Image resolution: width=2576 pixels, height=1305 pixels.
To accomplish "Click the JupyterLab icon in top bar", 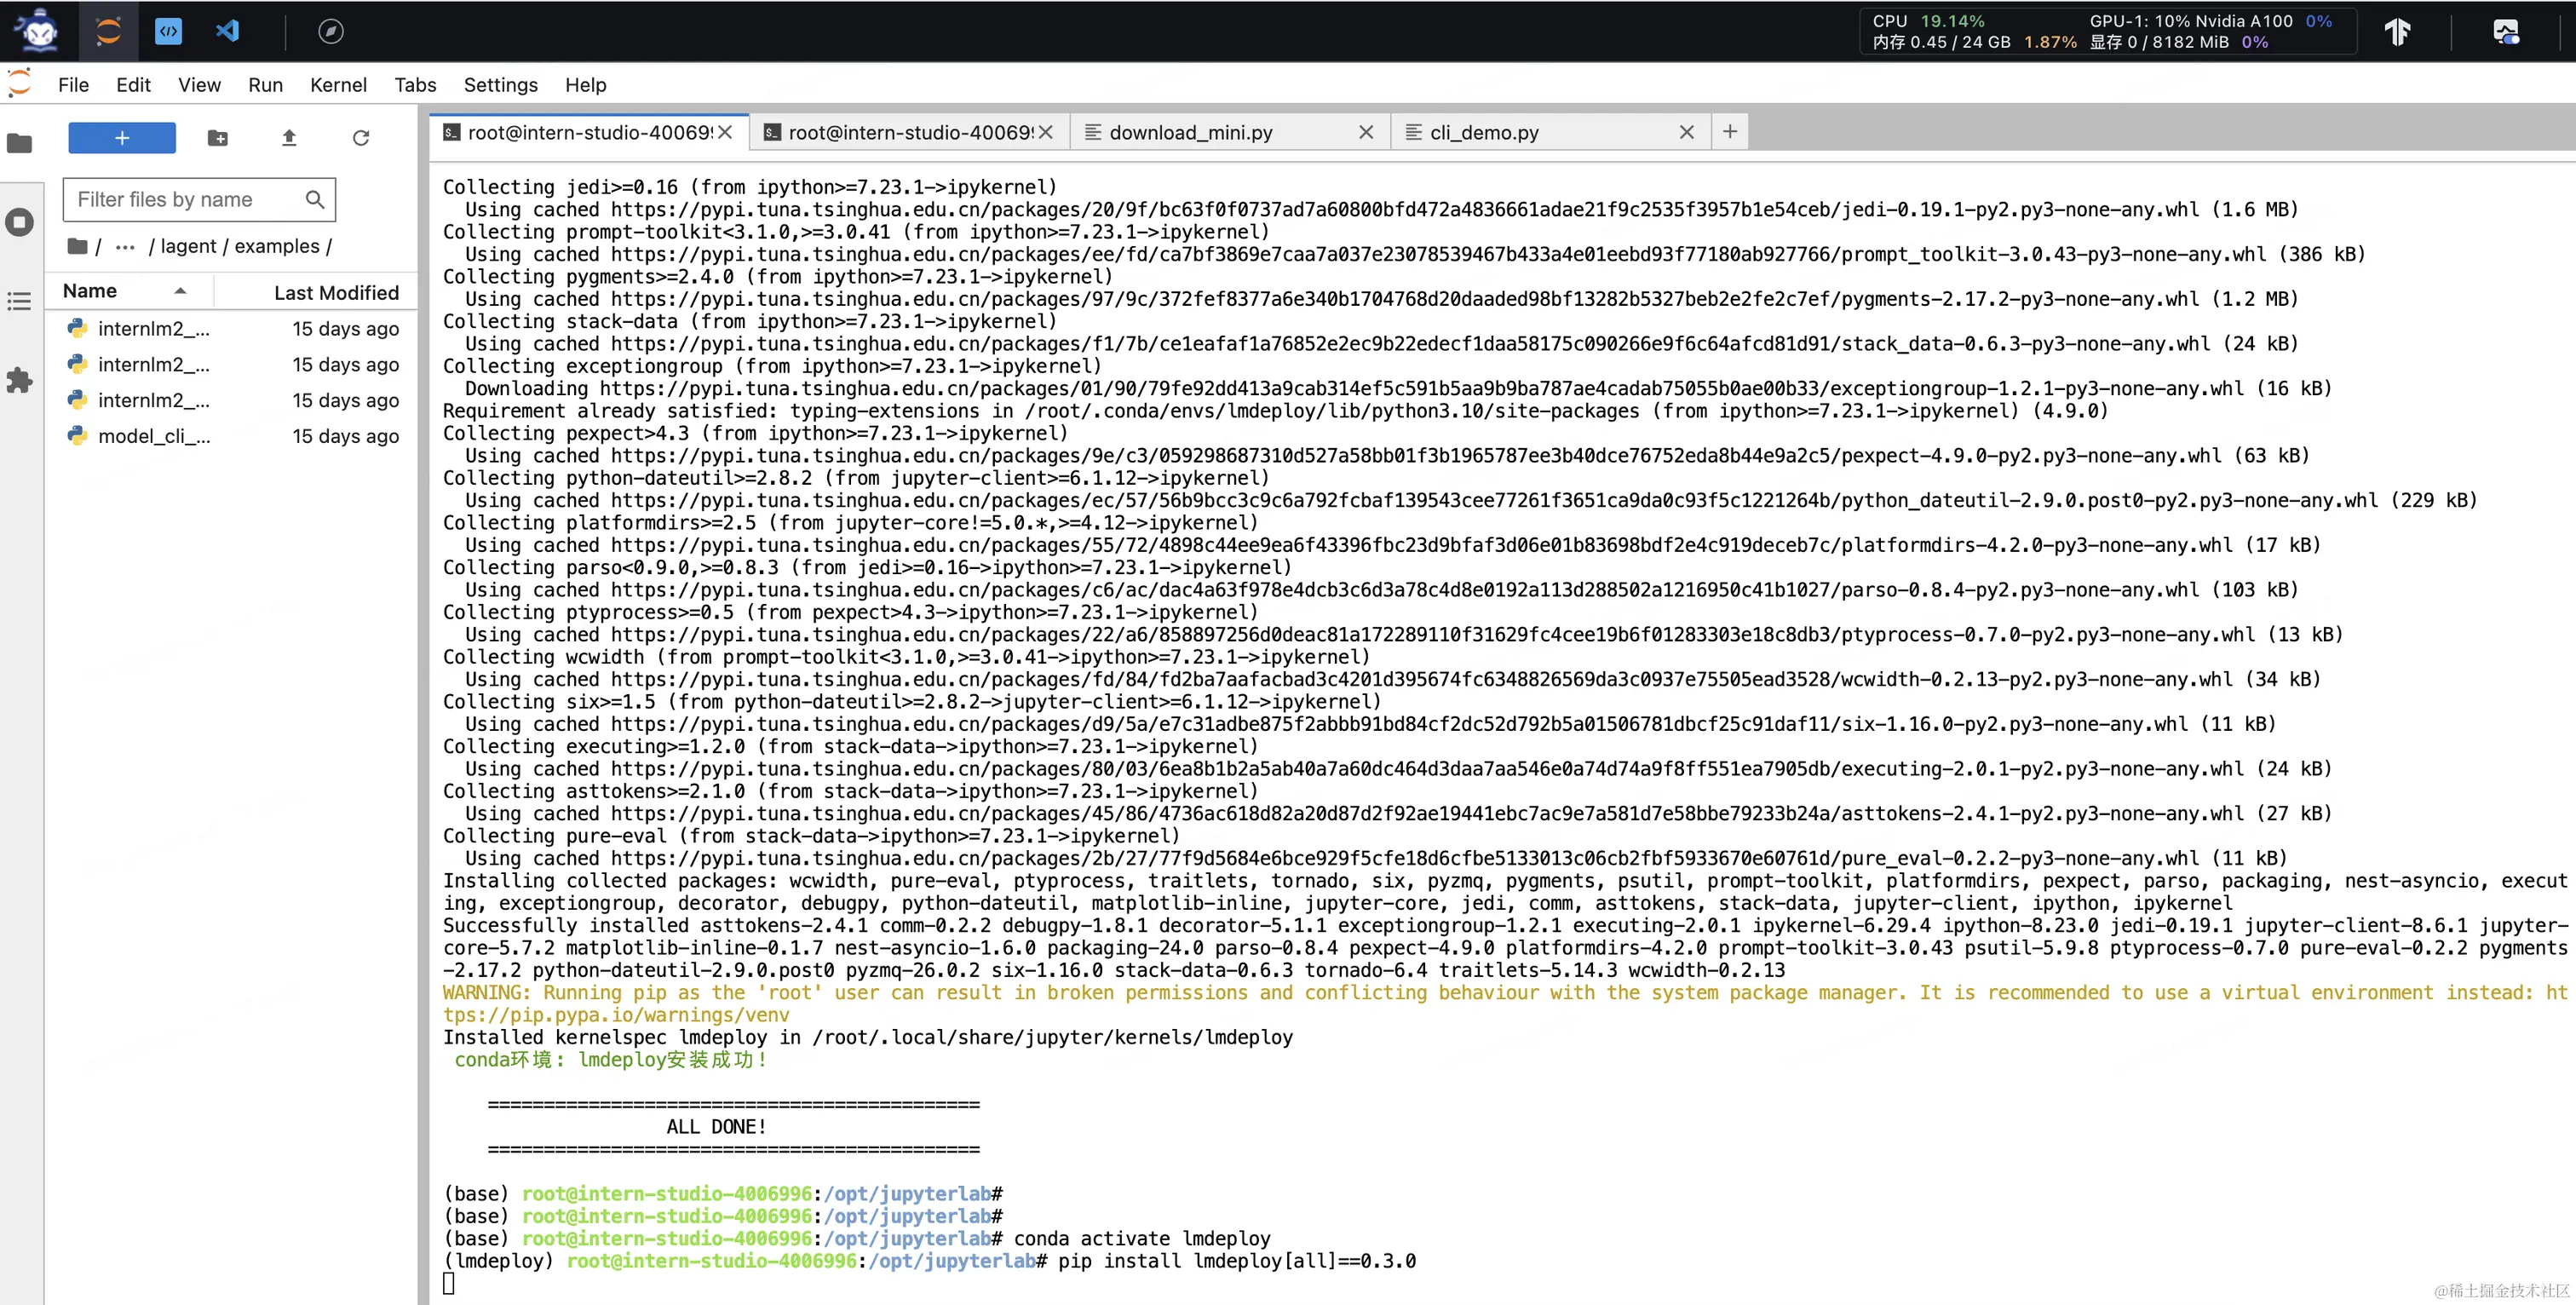I will [x=108, y=31].
